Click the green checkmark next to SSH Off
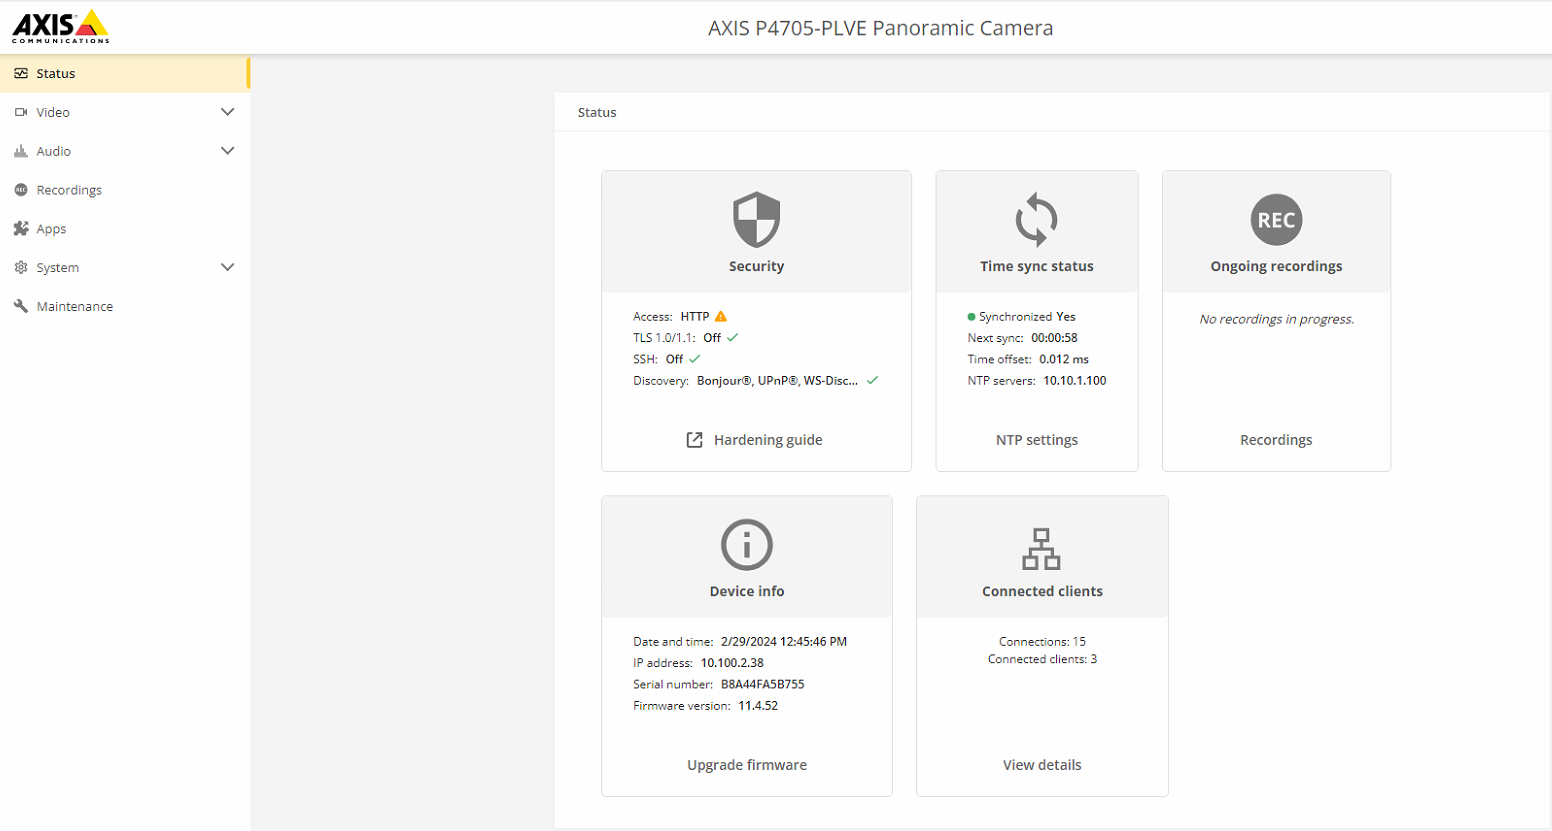 [x=695, y=359]
